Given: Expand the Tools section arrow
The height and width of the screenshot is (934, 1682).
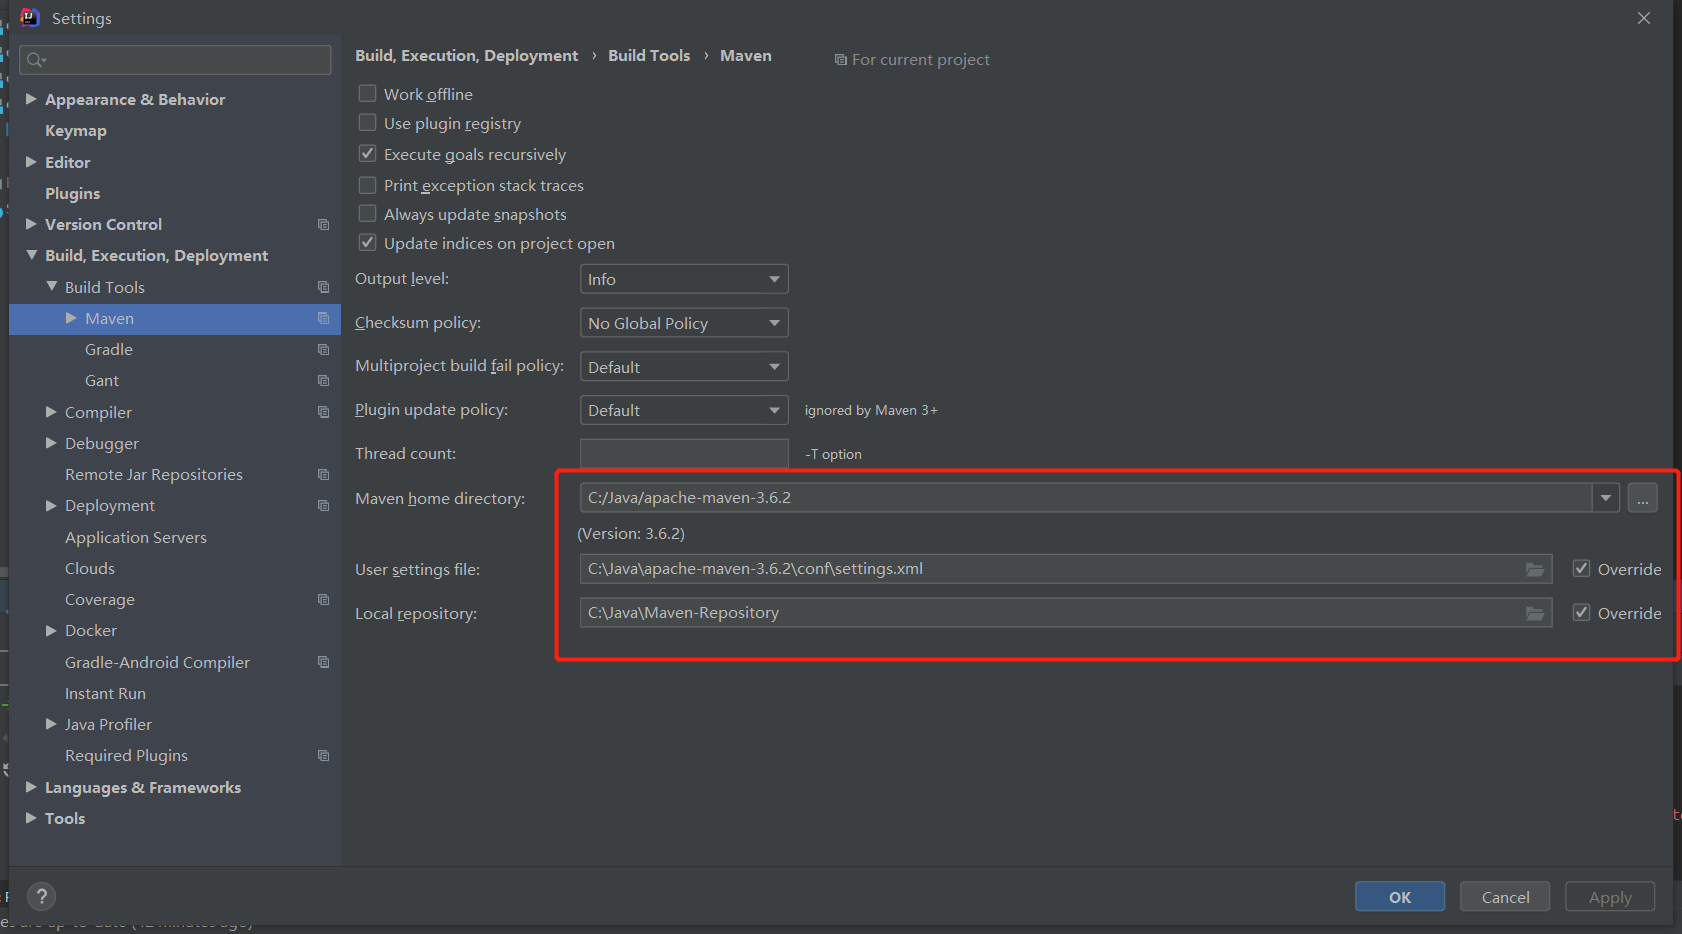Looking at the screenshot, I should (31, 818).
